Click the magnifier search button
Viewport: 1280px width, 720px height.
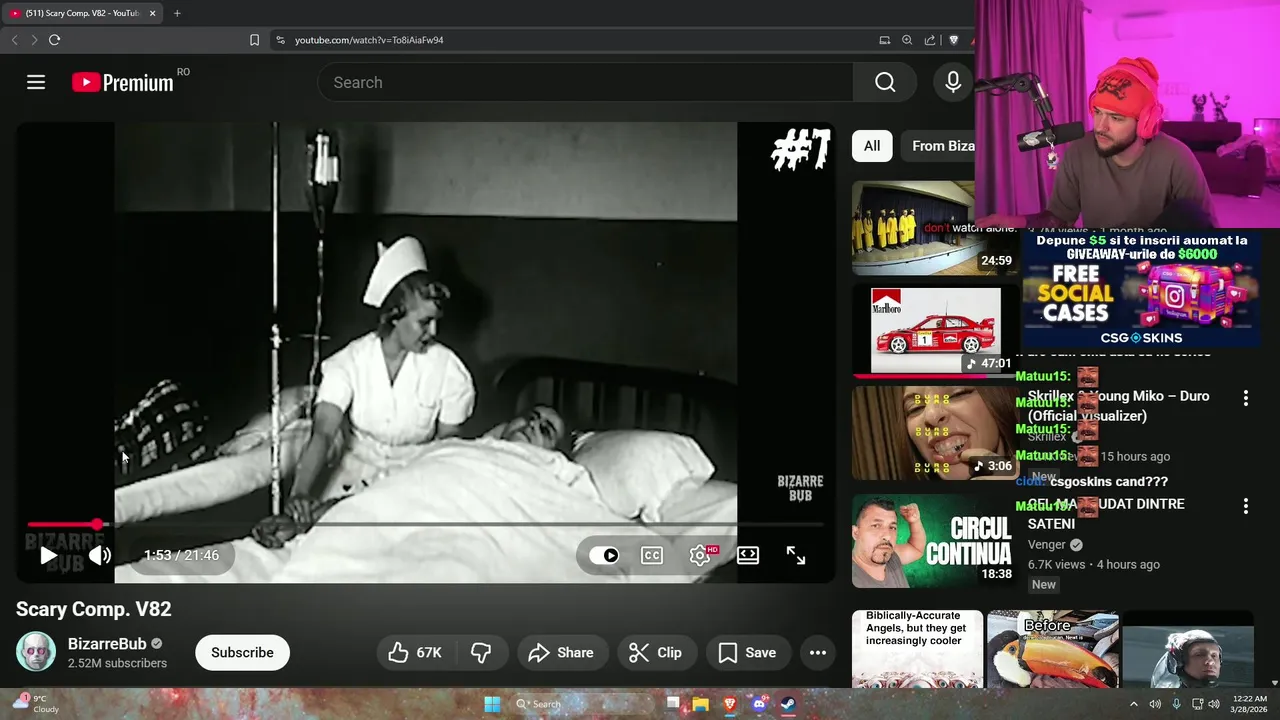pos(885,82)
